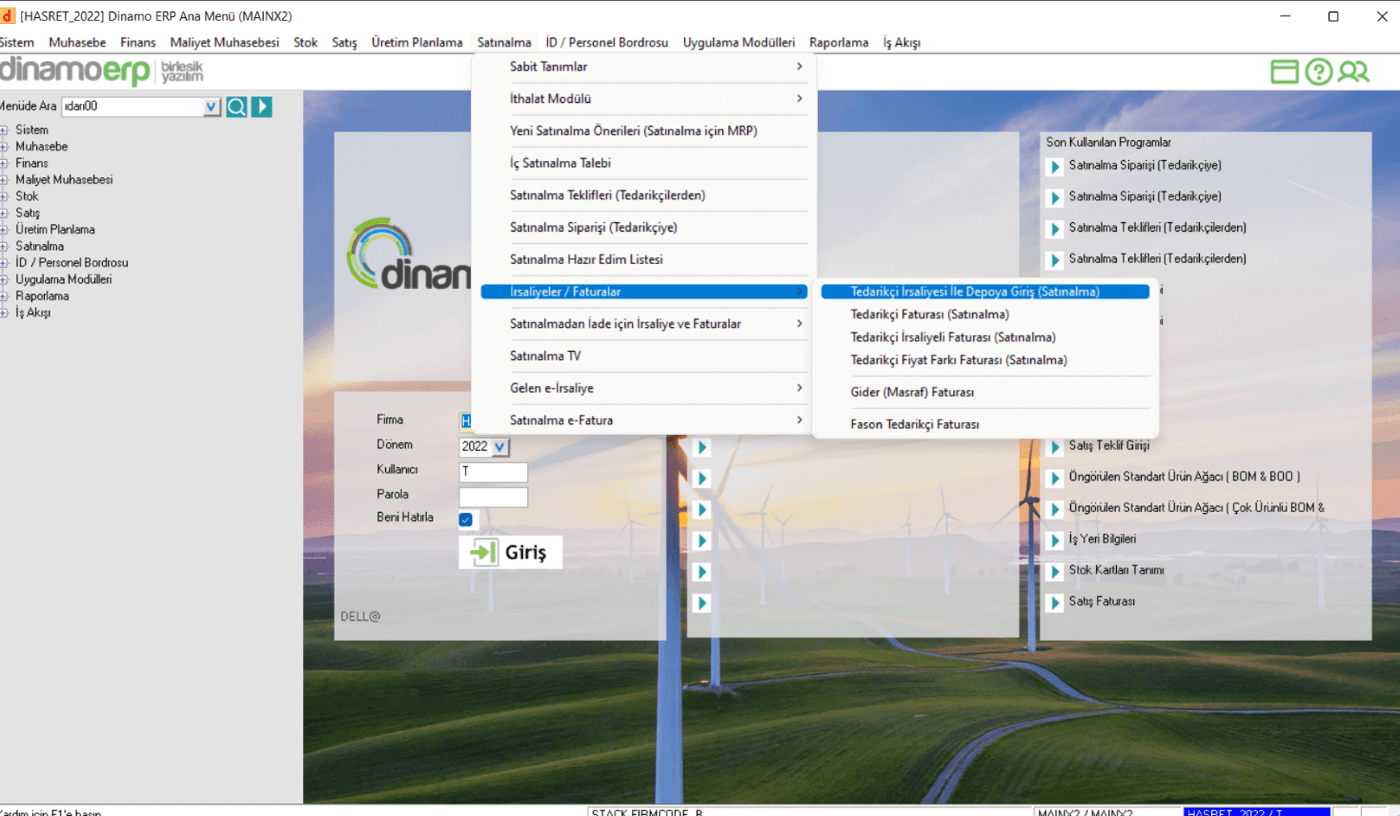
Task: Expand the Satınalma tree node
Action: pyautogui.click(x=5, y=246)
